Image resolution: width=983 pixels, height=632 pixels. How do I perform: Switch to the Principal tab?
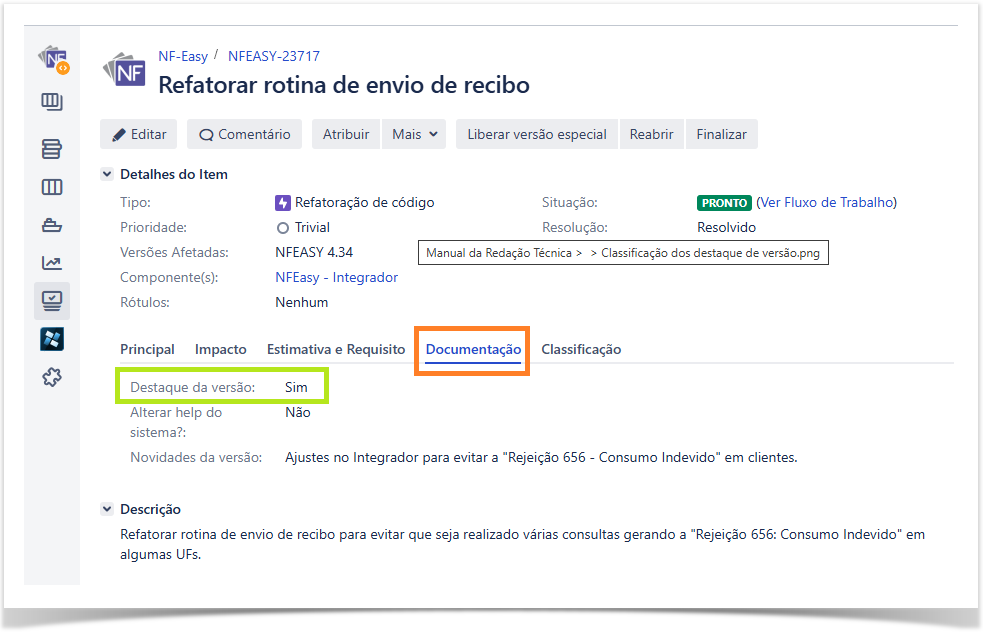147,349
